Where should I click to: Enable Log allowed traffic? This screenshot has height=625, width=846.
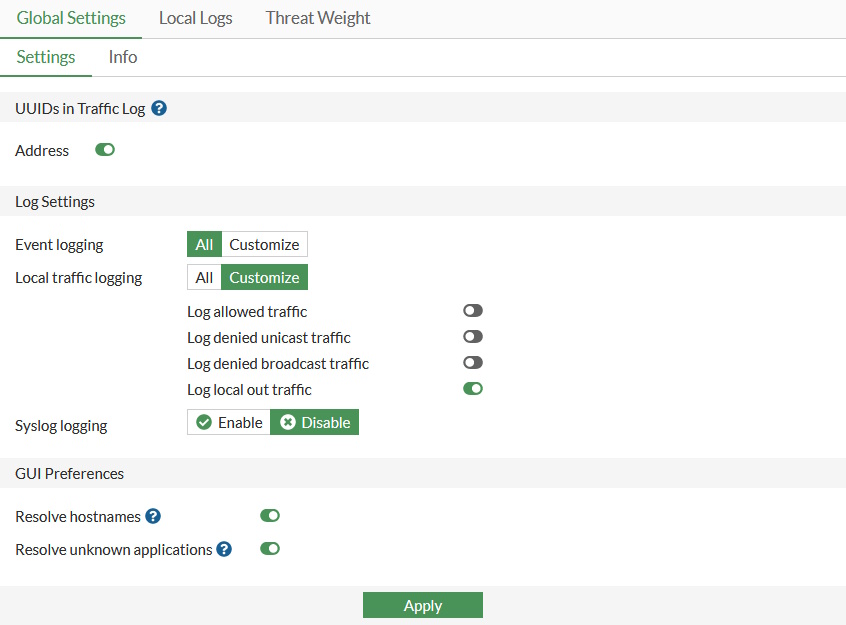pos(472,310)
